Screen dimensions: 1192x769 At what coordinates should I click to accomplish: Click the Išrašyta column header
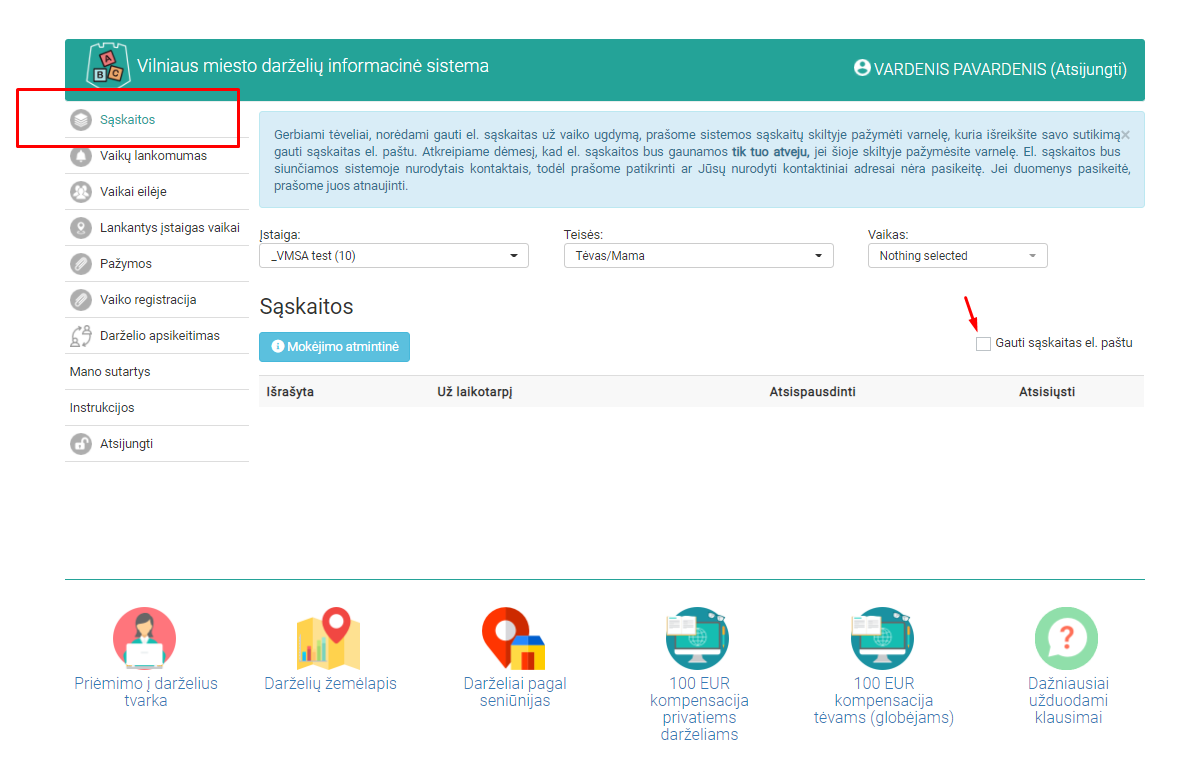point(290,392)
